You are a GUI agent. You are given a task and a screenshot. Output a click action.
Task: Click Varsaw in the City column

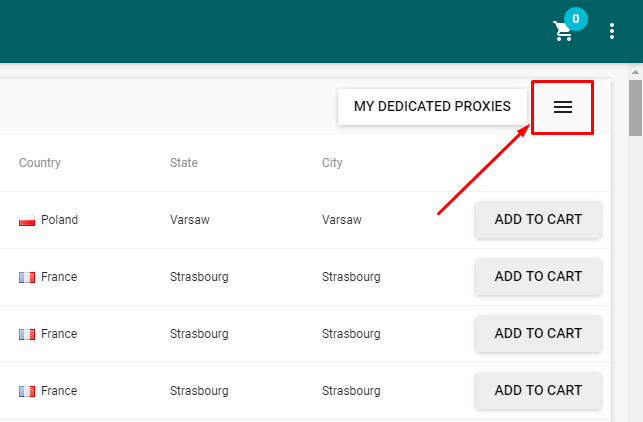click(342, 220)
